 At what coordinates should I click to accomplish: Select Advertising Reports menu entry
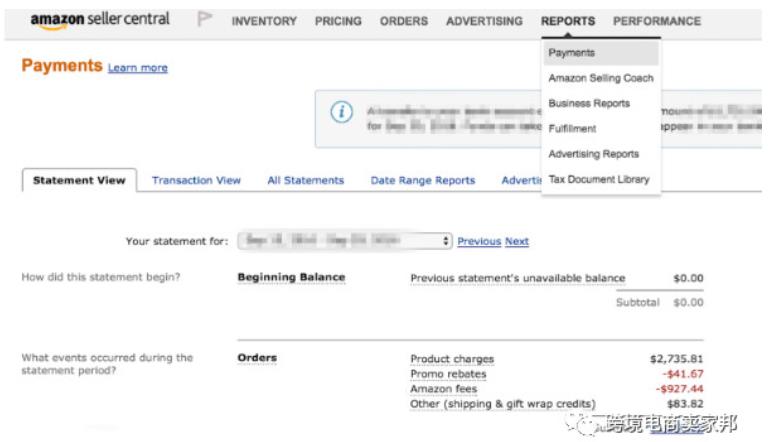593,154
